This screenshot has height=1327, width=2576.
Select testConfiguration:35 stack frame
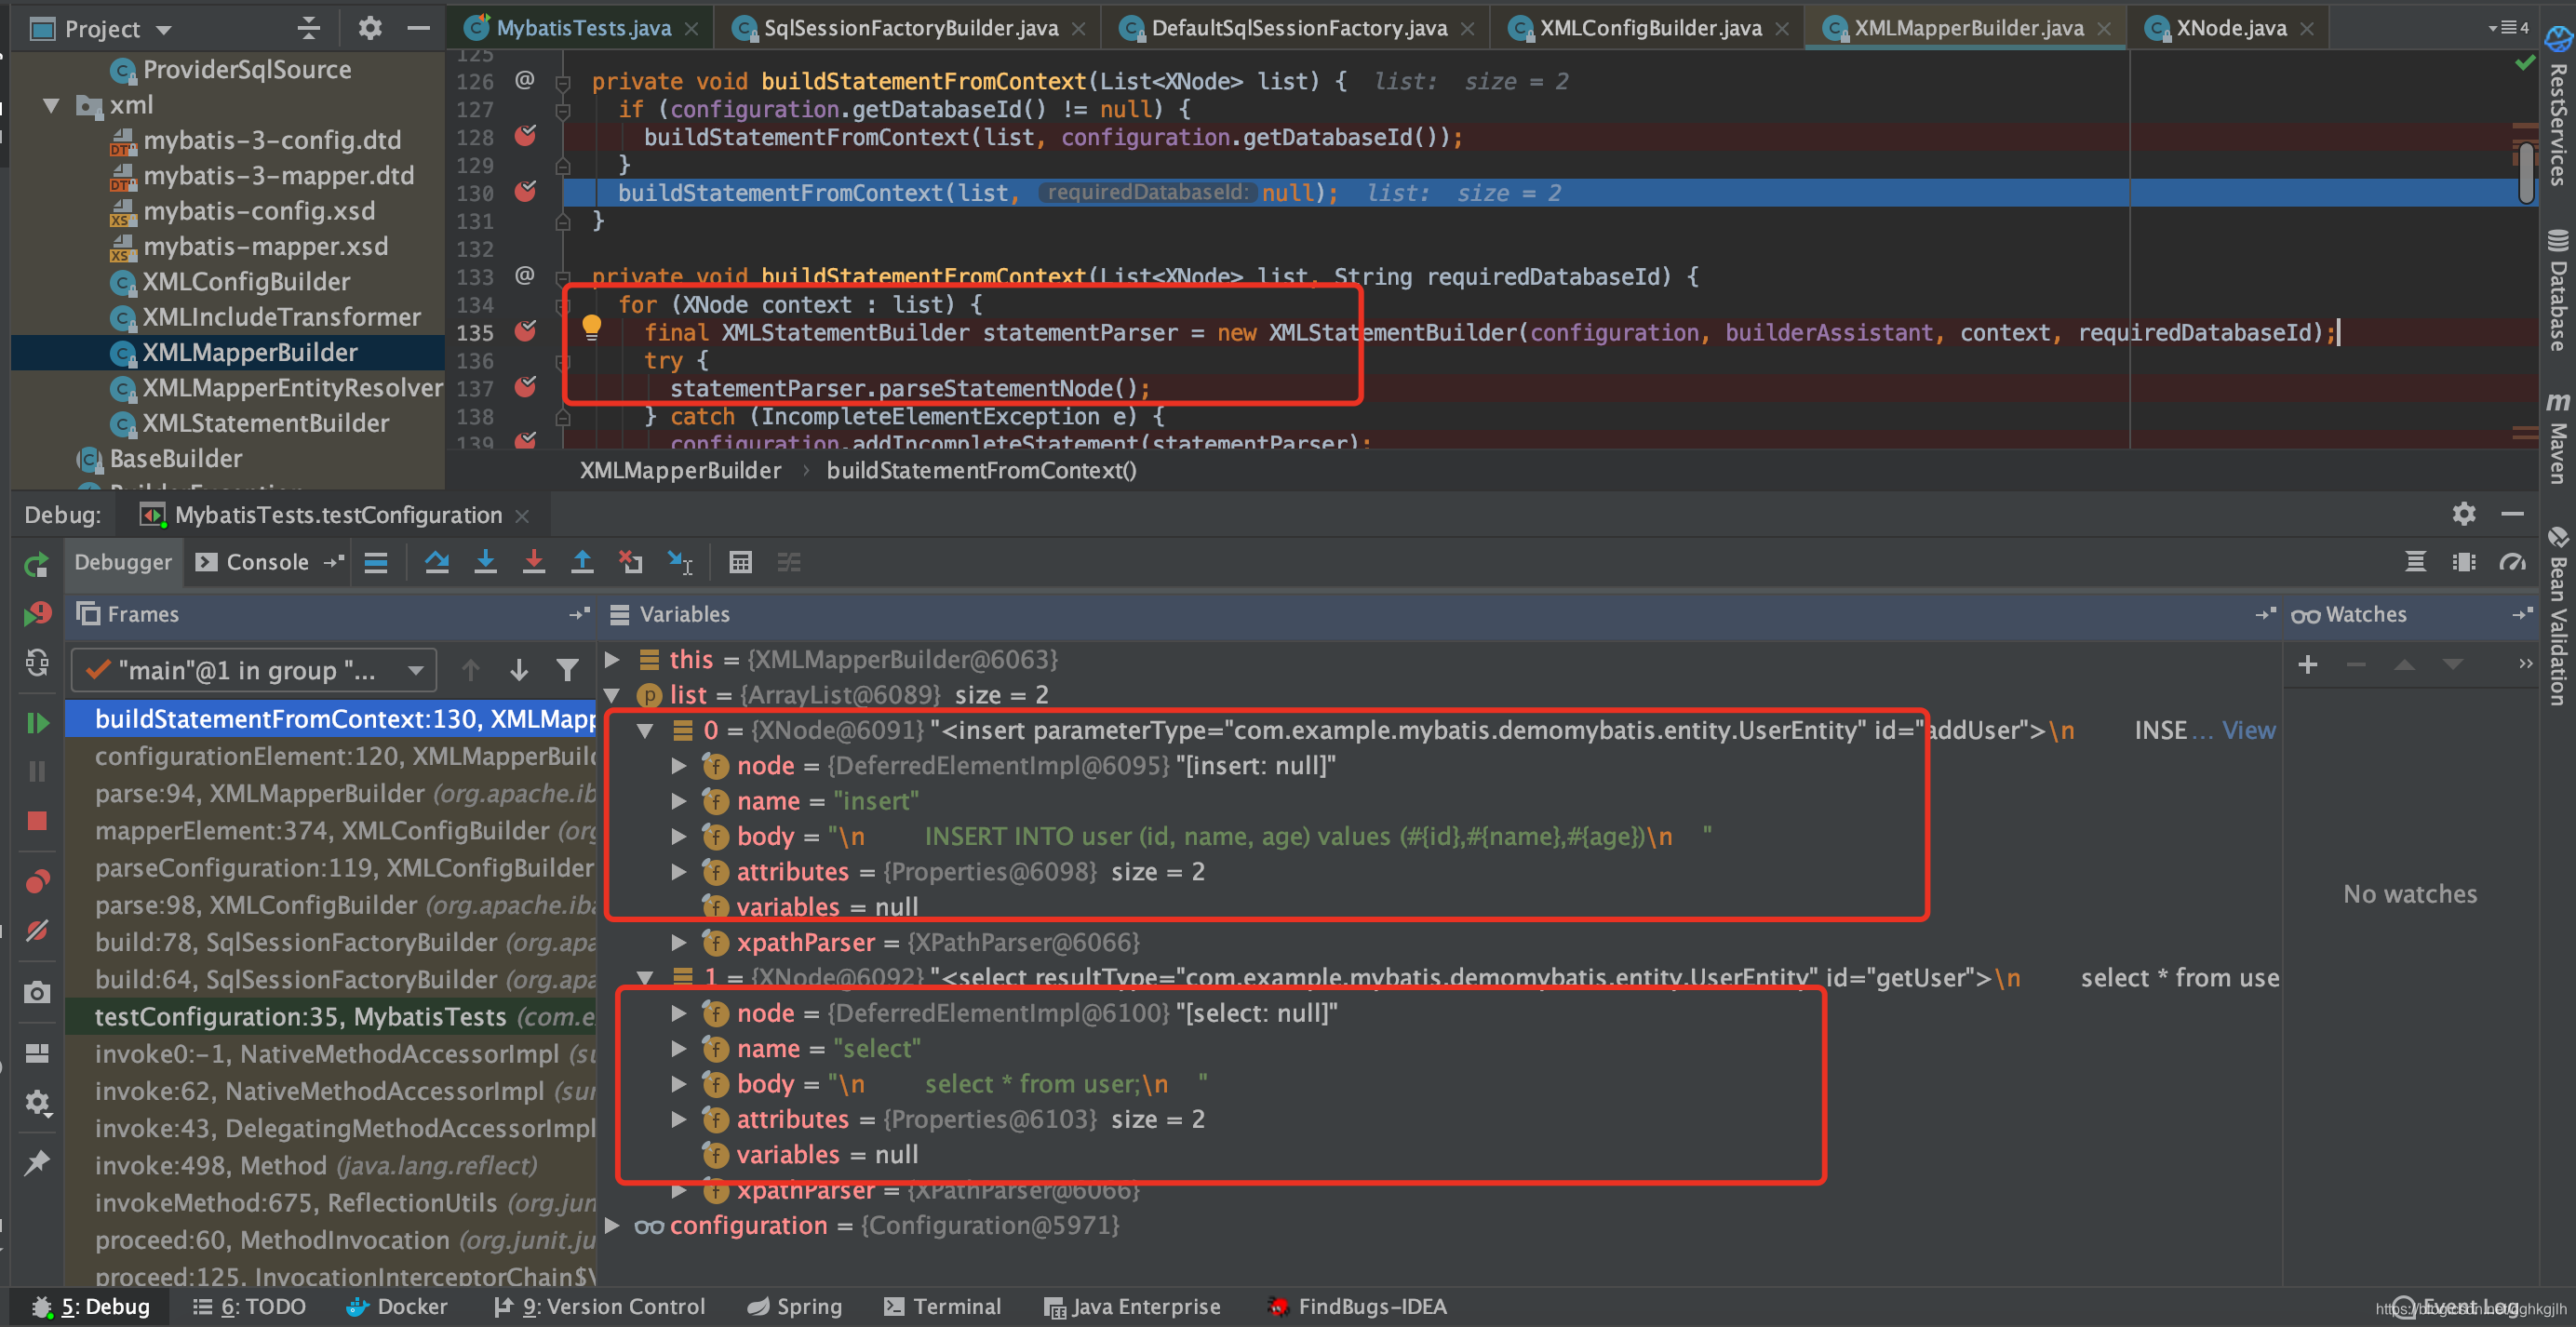pyautogui.click(x=330, y=1016)
